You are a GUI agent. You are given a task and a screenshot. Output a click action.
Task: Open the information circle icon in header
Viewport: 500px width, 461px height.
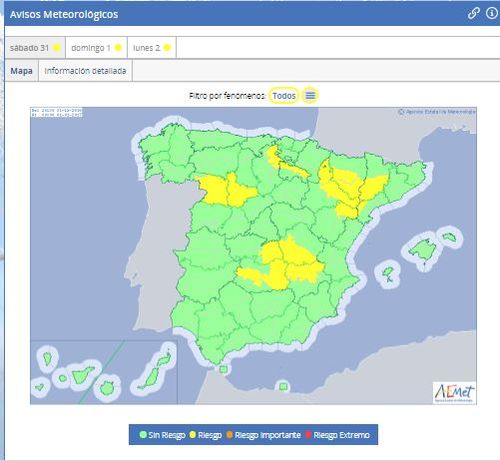492,13
